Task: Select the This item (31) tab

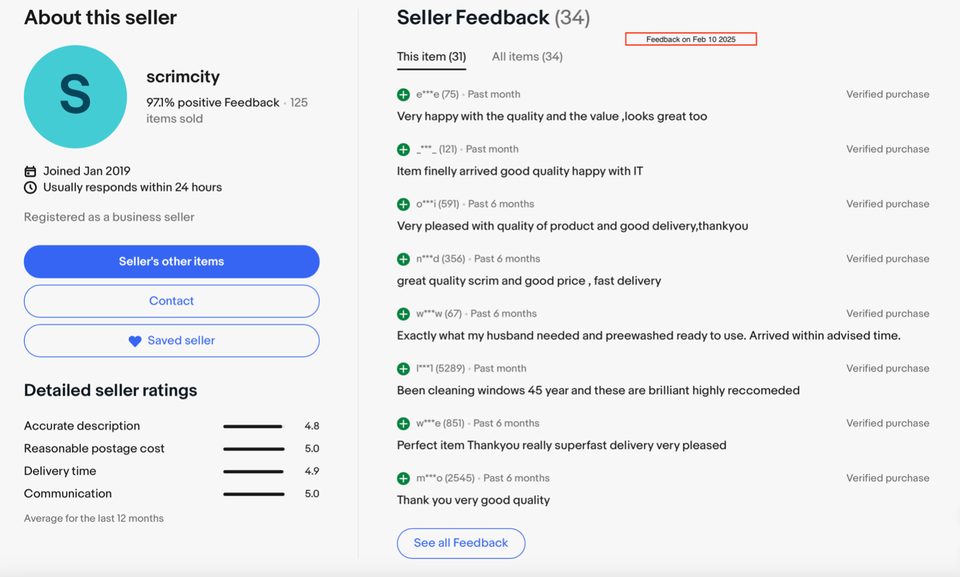Action: pyautogui.click(x=431, y=57)
